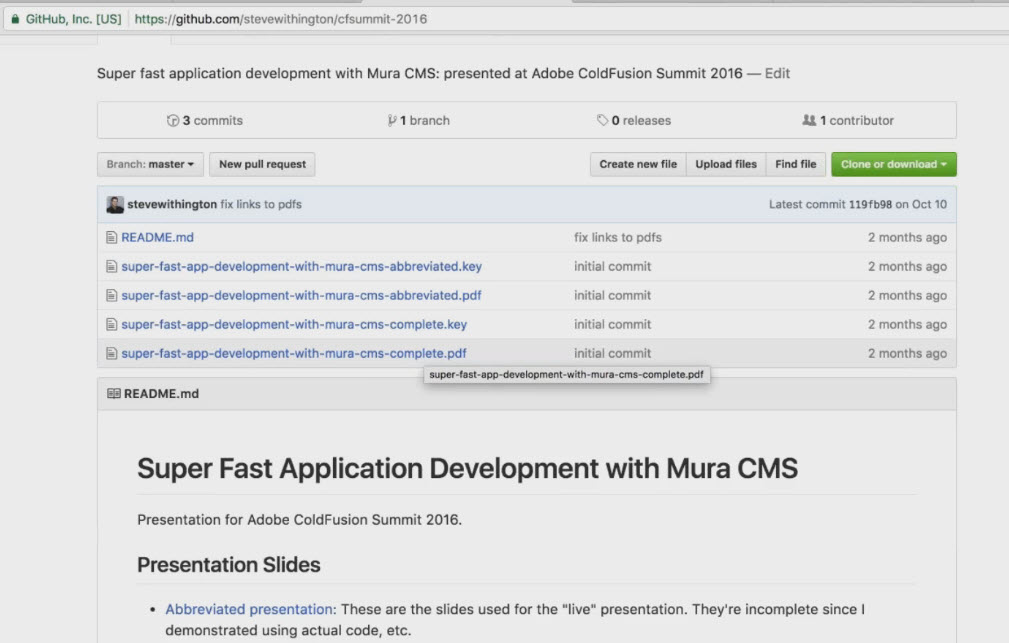Click 'GitHub, Inc. [US]' certificate label

pyautogui.click(x=73, y=19)
